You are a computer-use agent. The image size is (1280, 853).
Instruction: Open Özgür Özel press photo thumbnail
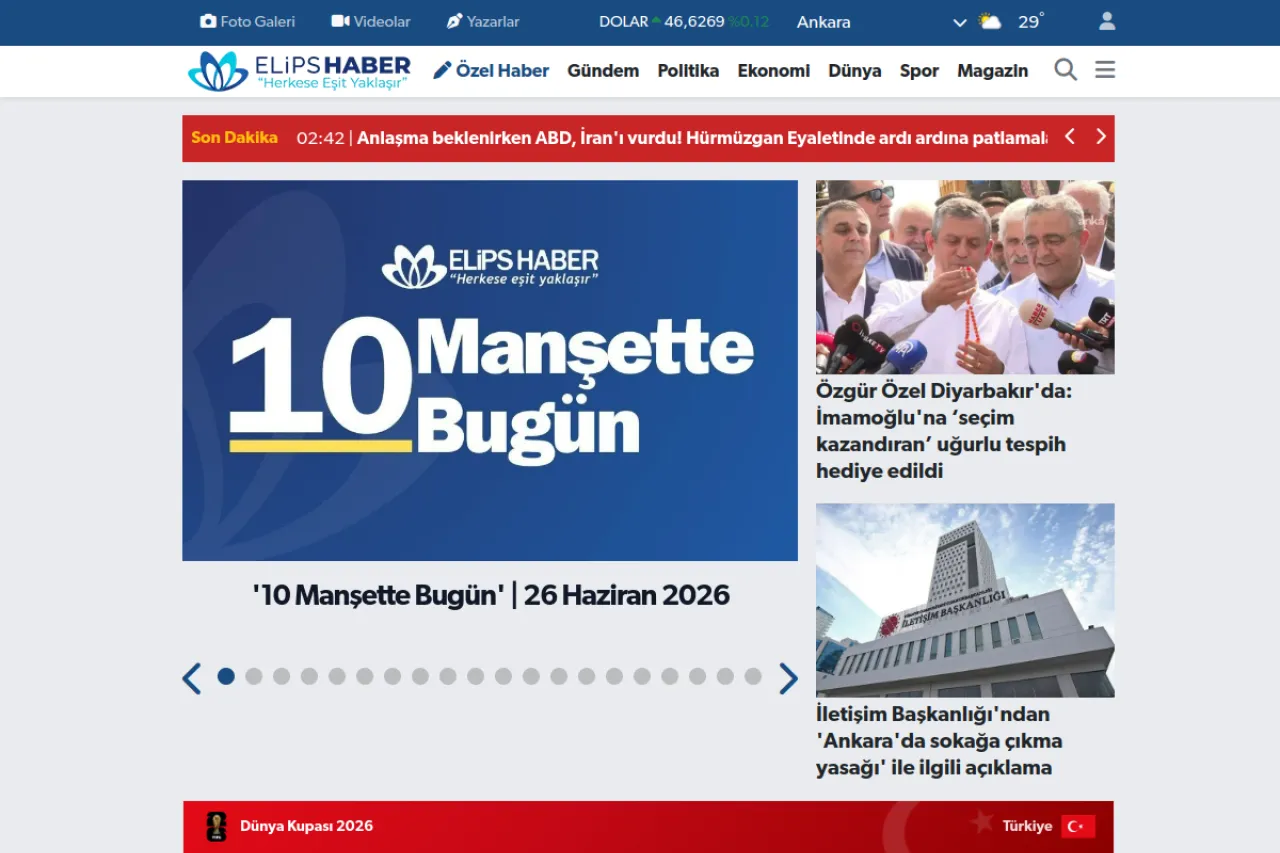[965, 277]
